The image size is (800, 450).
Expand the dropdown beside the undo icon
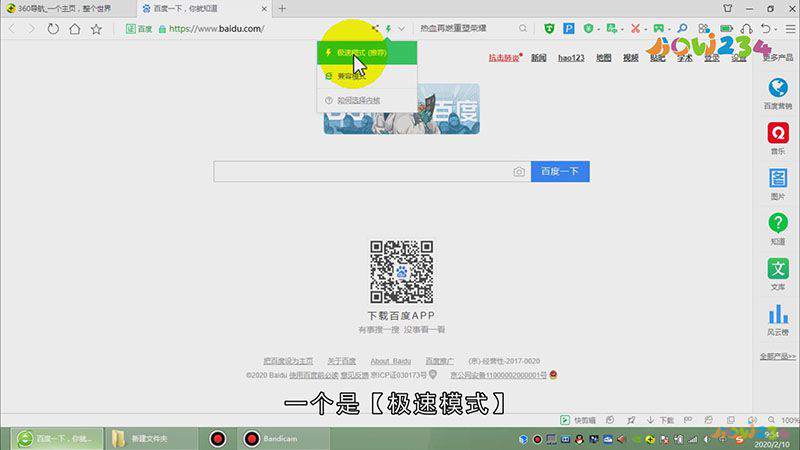776,29
